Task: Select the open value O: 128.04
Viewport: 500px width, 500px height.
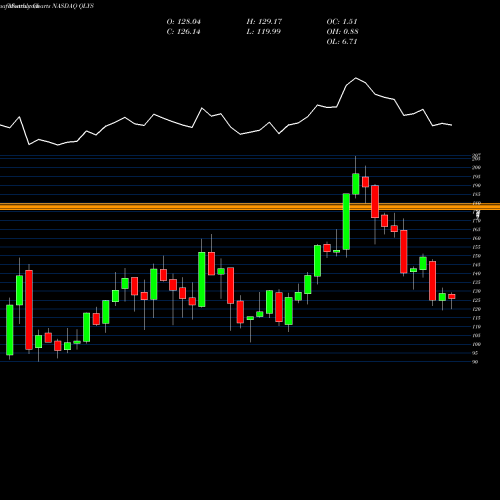Action: coord(184,22)
